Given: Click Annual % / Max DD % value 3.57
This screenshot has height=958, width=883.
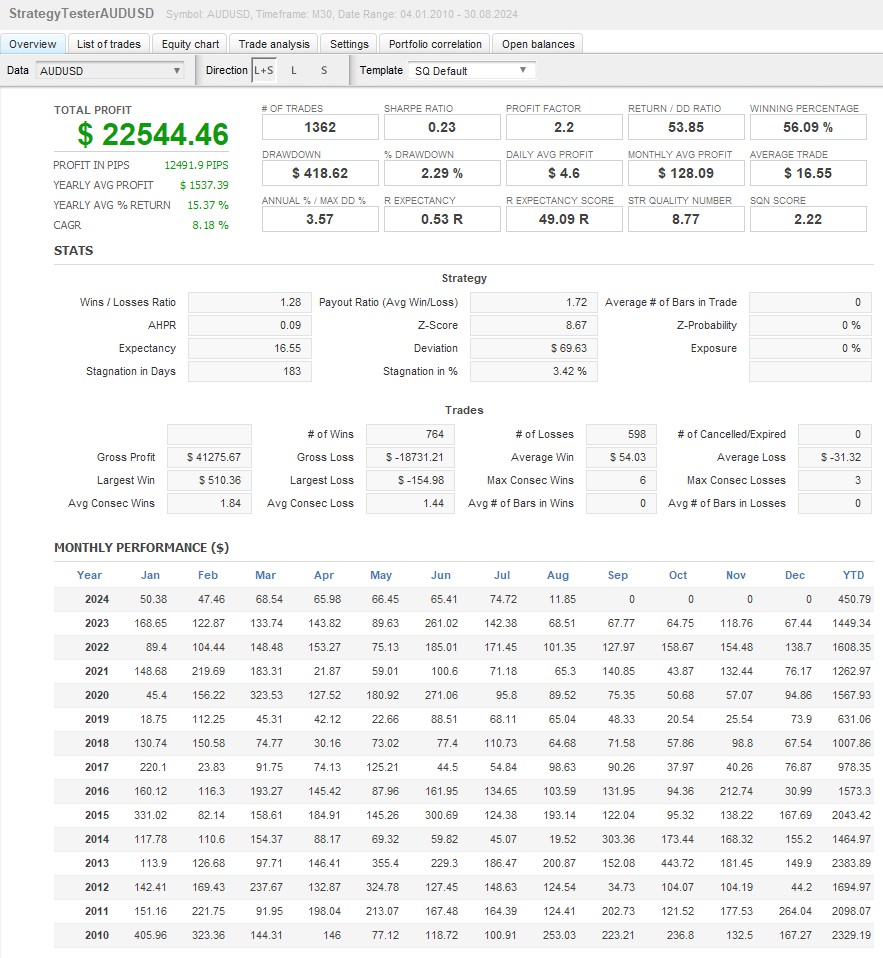Looking at the screenshot, I should click(320, 219).
